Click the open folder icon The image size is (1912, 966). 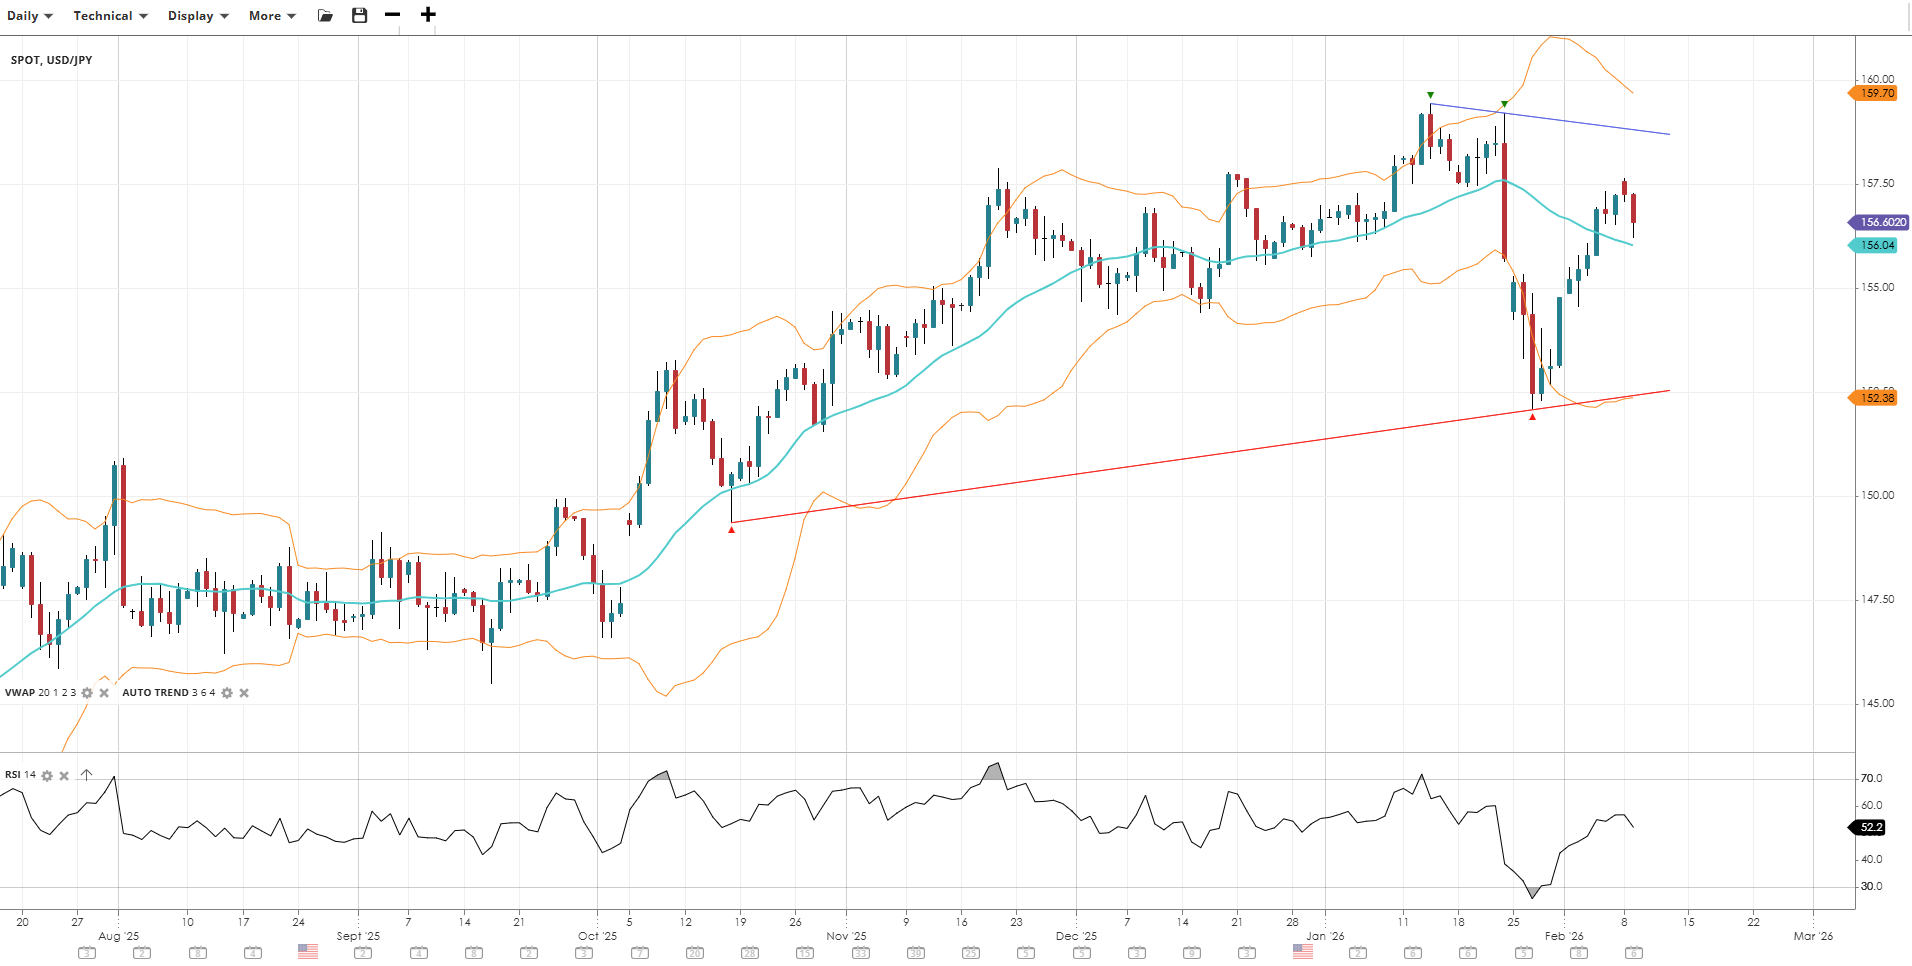point(325,15)
